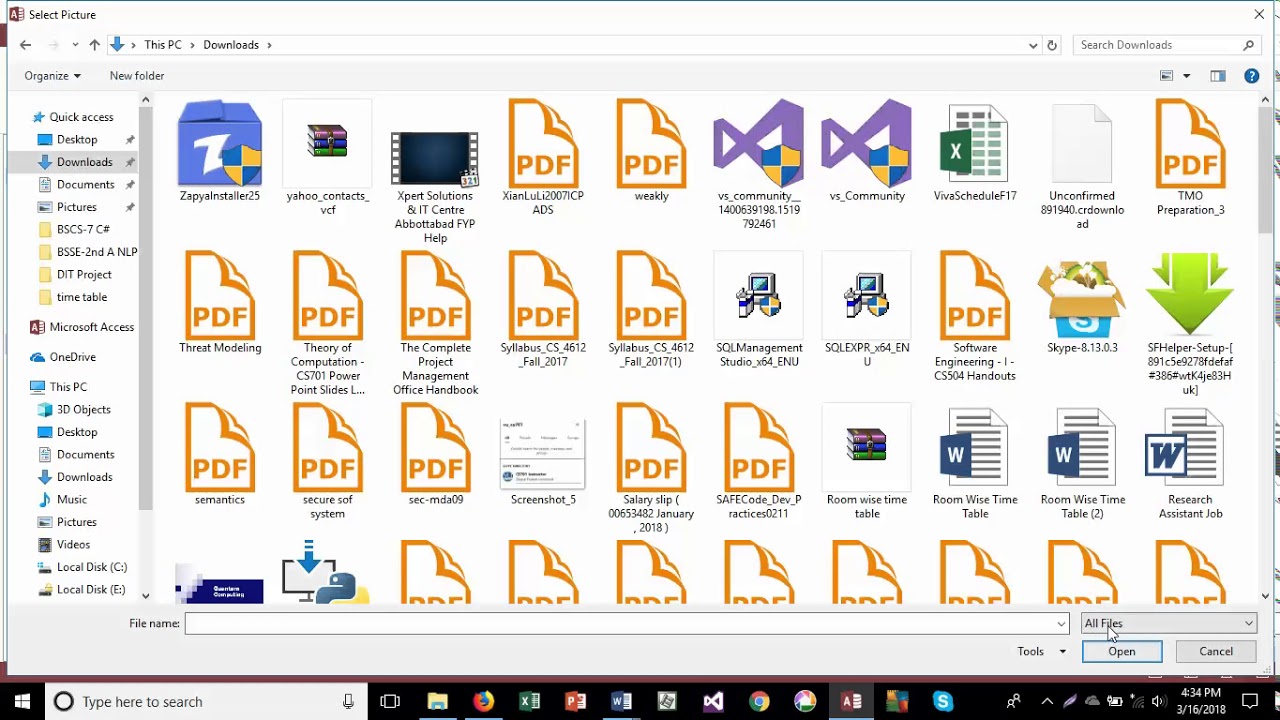Click the Cancel button
The height and width of the screenshot is (720, 1280).
coord(1216,651)
